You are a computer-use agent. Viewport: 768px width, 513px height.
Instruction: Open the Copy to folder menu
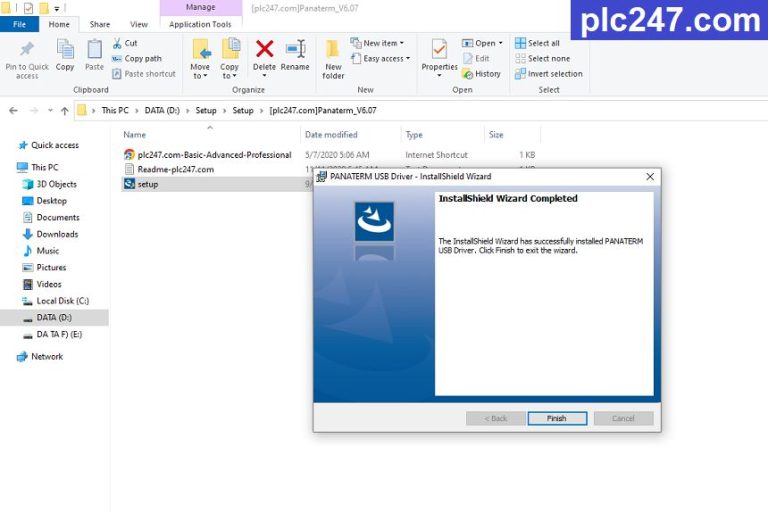pos(229,58)
